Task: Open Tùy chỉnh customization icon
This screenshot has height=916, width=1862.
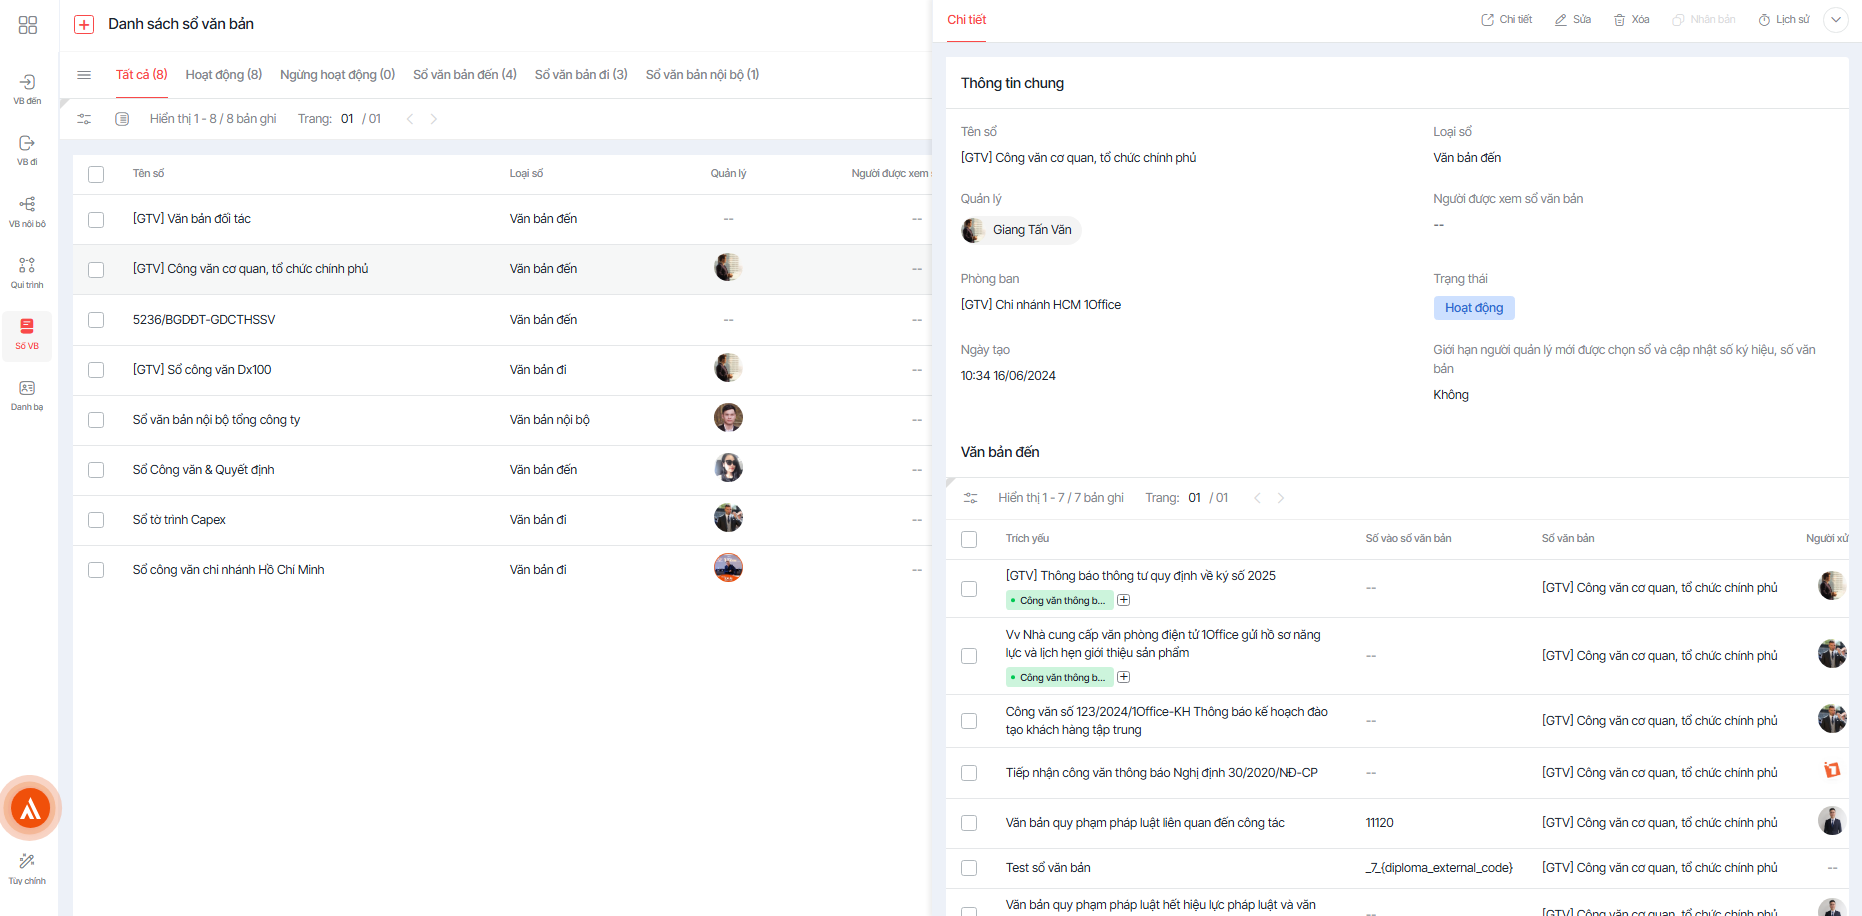Action: (x=27, y=867)
